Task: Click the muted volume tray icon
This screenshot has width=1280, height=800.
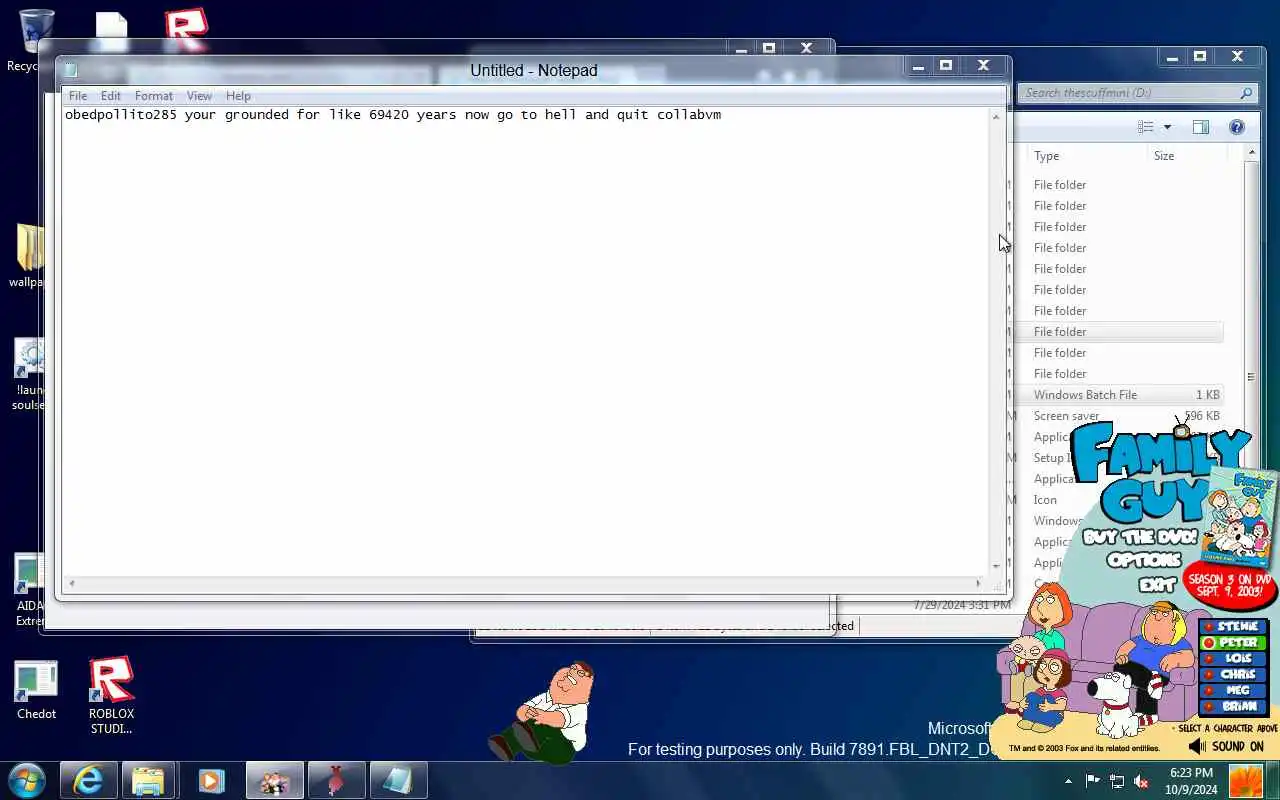Action: [x=1141, y=781]
